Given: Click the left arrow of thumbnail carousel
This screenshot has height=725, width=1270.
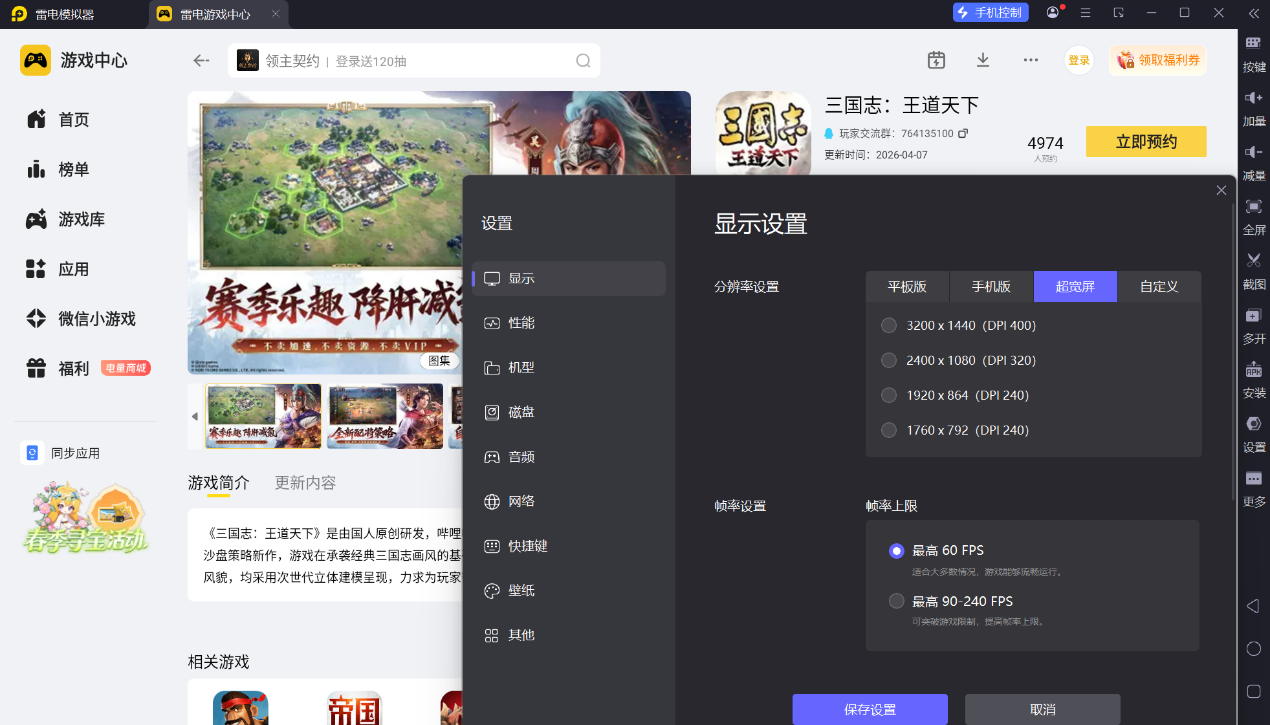Looking at the screenshot, I should (x=195, y=416).
